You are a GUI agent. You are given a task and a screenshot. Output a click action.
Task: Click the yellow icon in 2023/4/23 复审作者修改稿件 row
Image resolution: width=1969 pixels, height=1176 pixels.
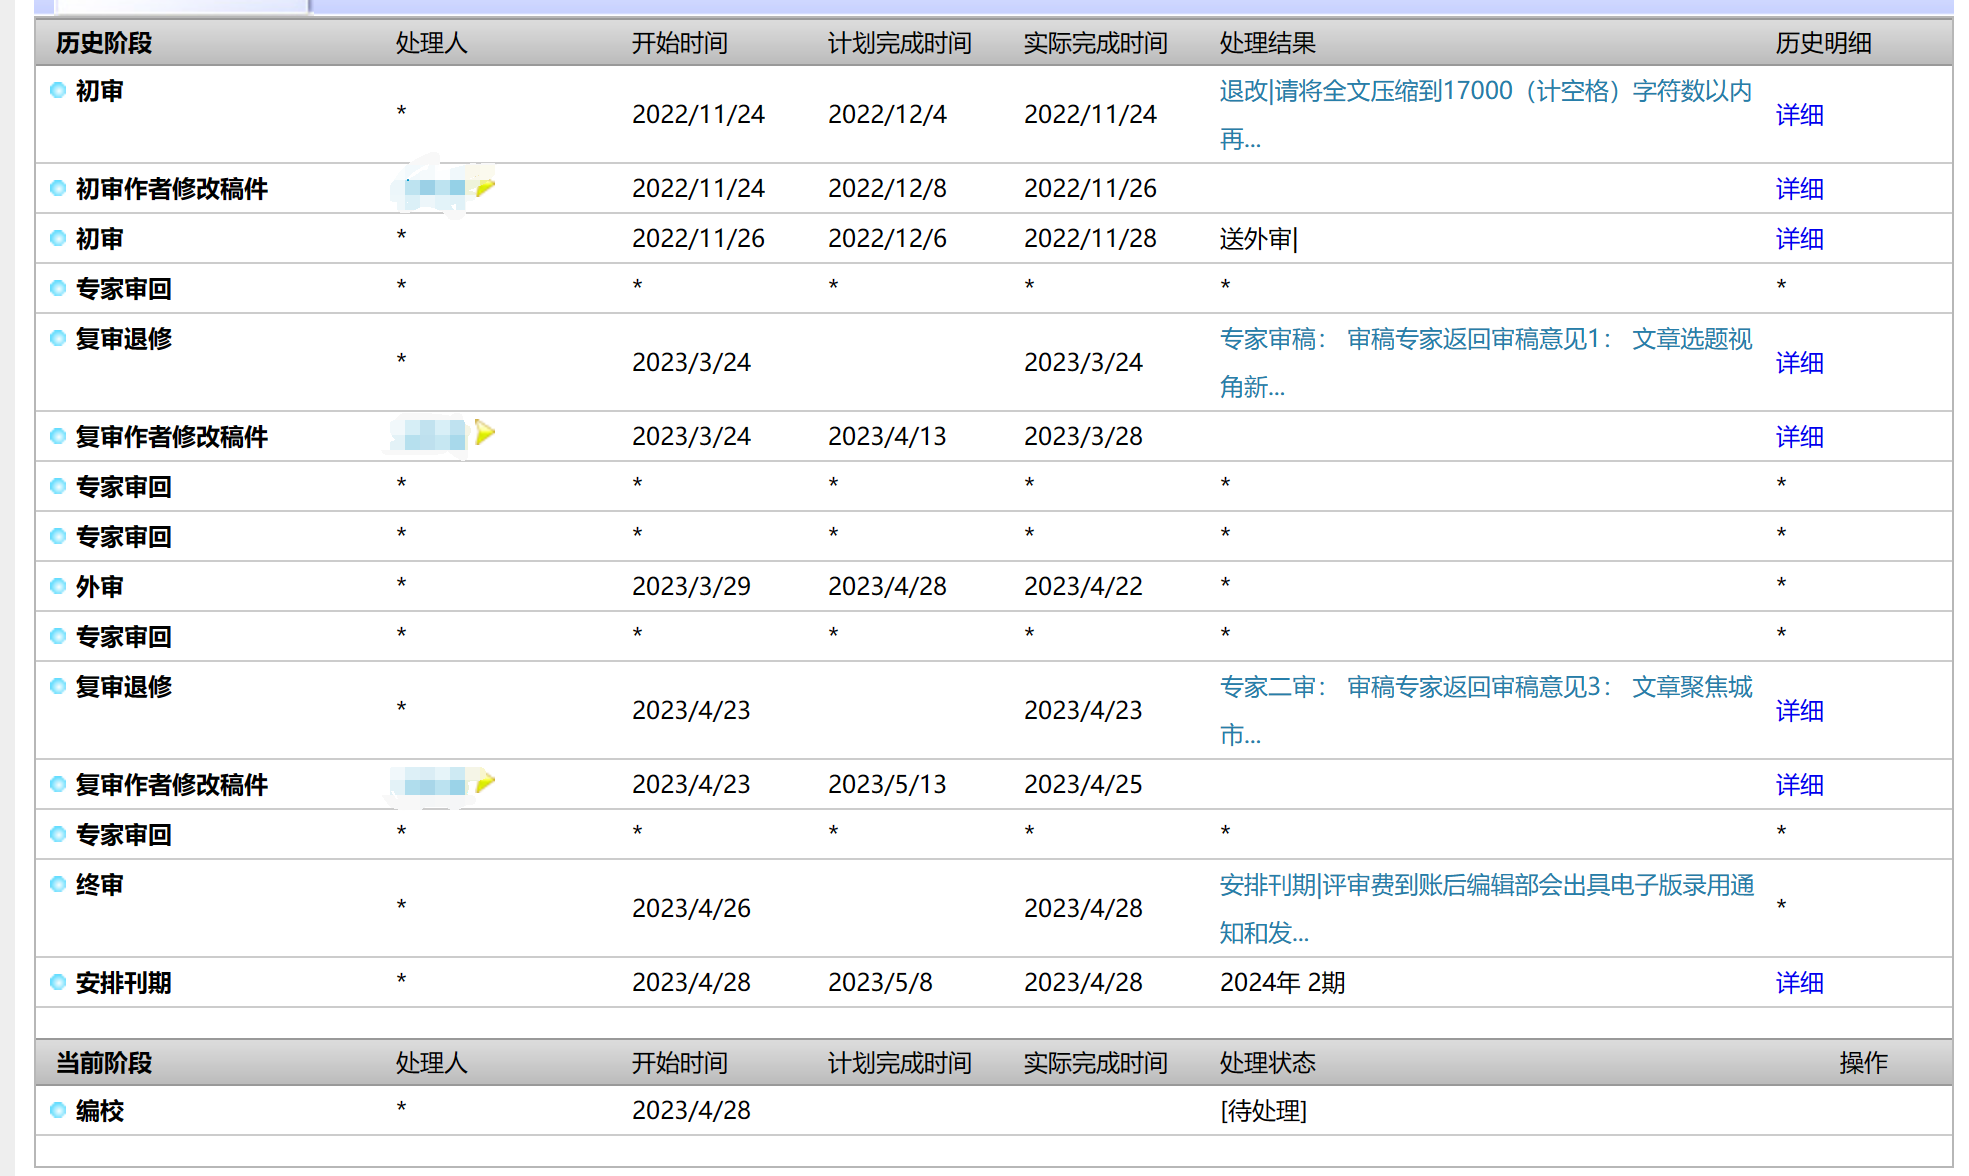pos(485,782)
